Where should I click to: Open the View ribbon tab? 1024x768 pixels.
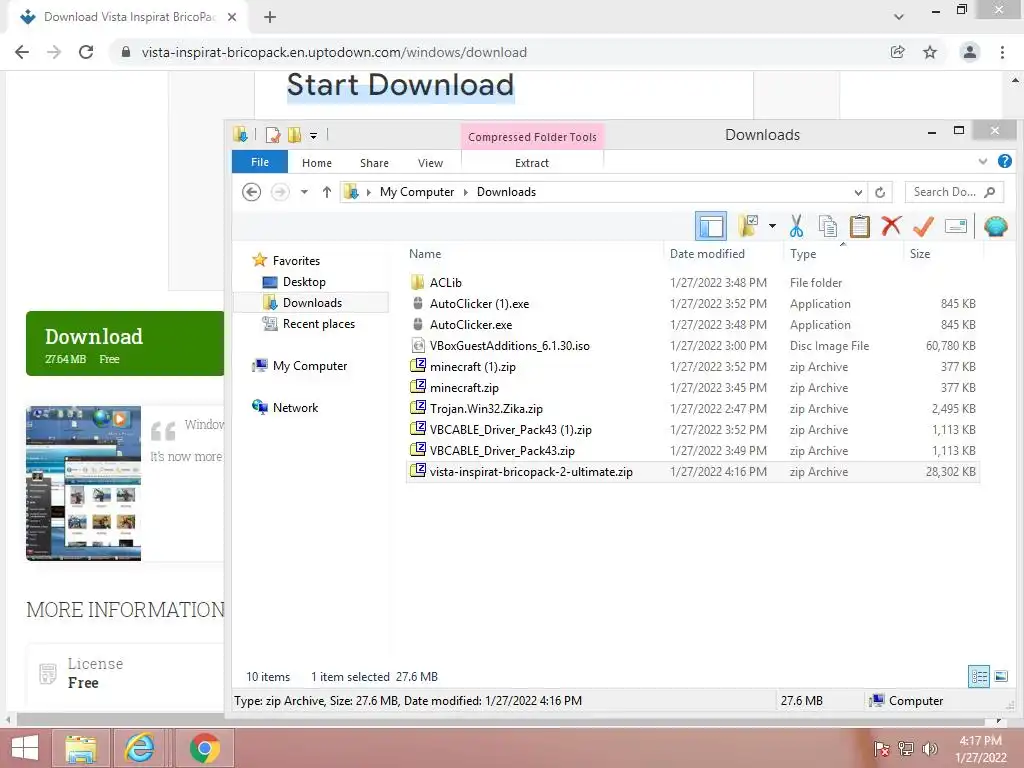[430, 163]
